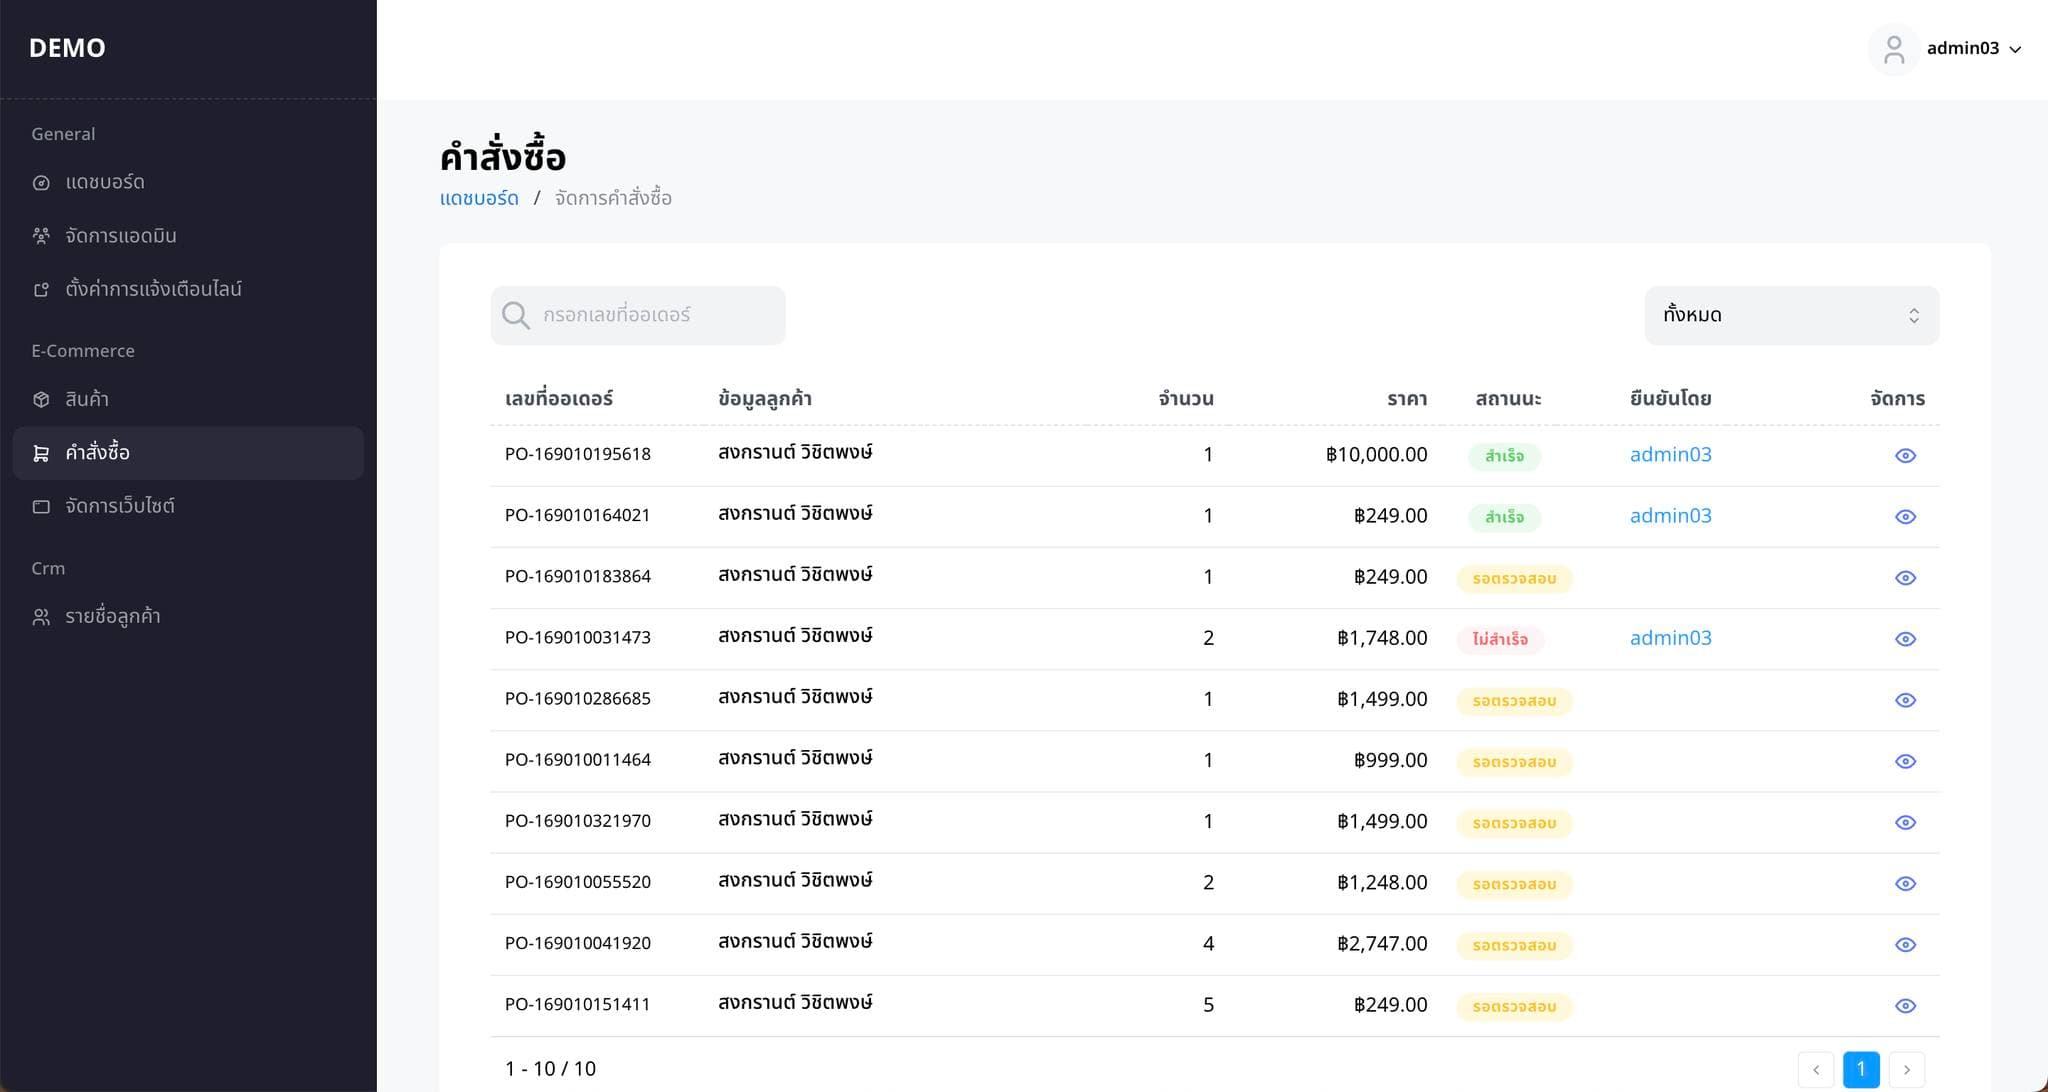Viewport: 2048px width, 1092px height.
Task: View order PO-169010151411 via eye icon
Action: [x=1905, y=1006]
